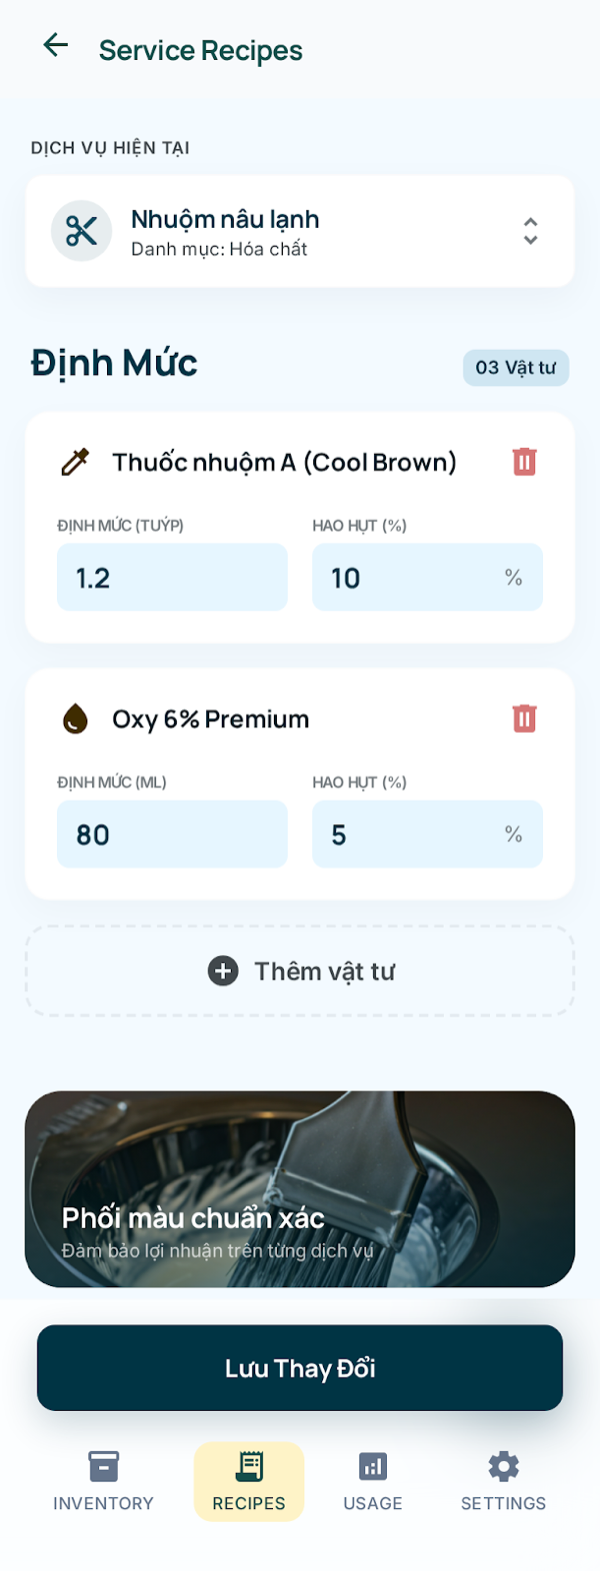Edit the Oxy quantity field showing 80
This screenshot has height=1571, width=600.
click(x=172, y=835)
